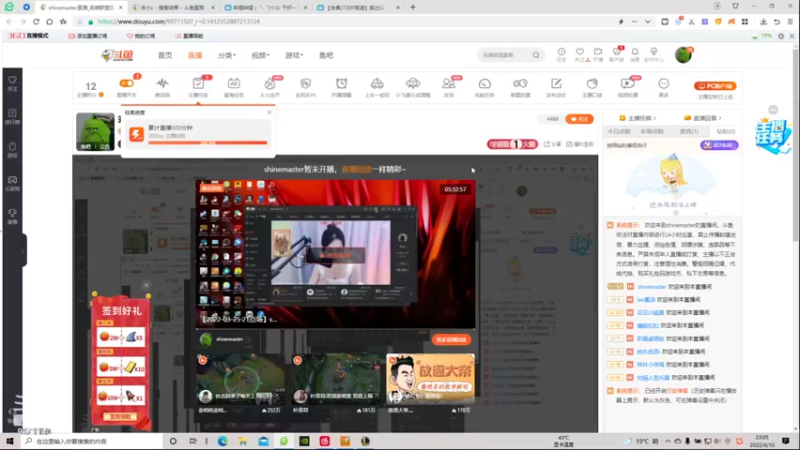800x450 pixels.
Task: Click shinemaster username in chat
Action: coord(652,287)
